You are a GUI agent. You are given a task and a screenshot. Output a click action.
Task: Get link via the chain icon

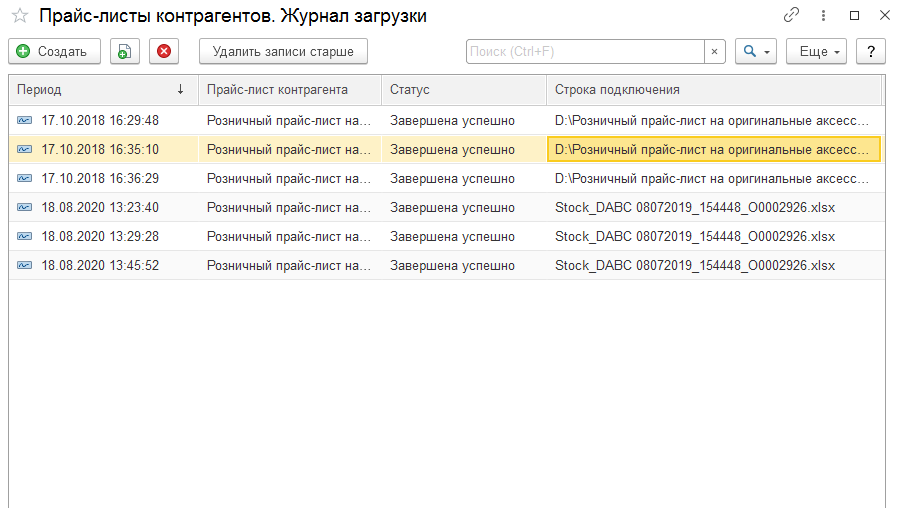[792, 15]
